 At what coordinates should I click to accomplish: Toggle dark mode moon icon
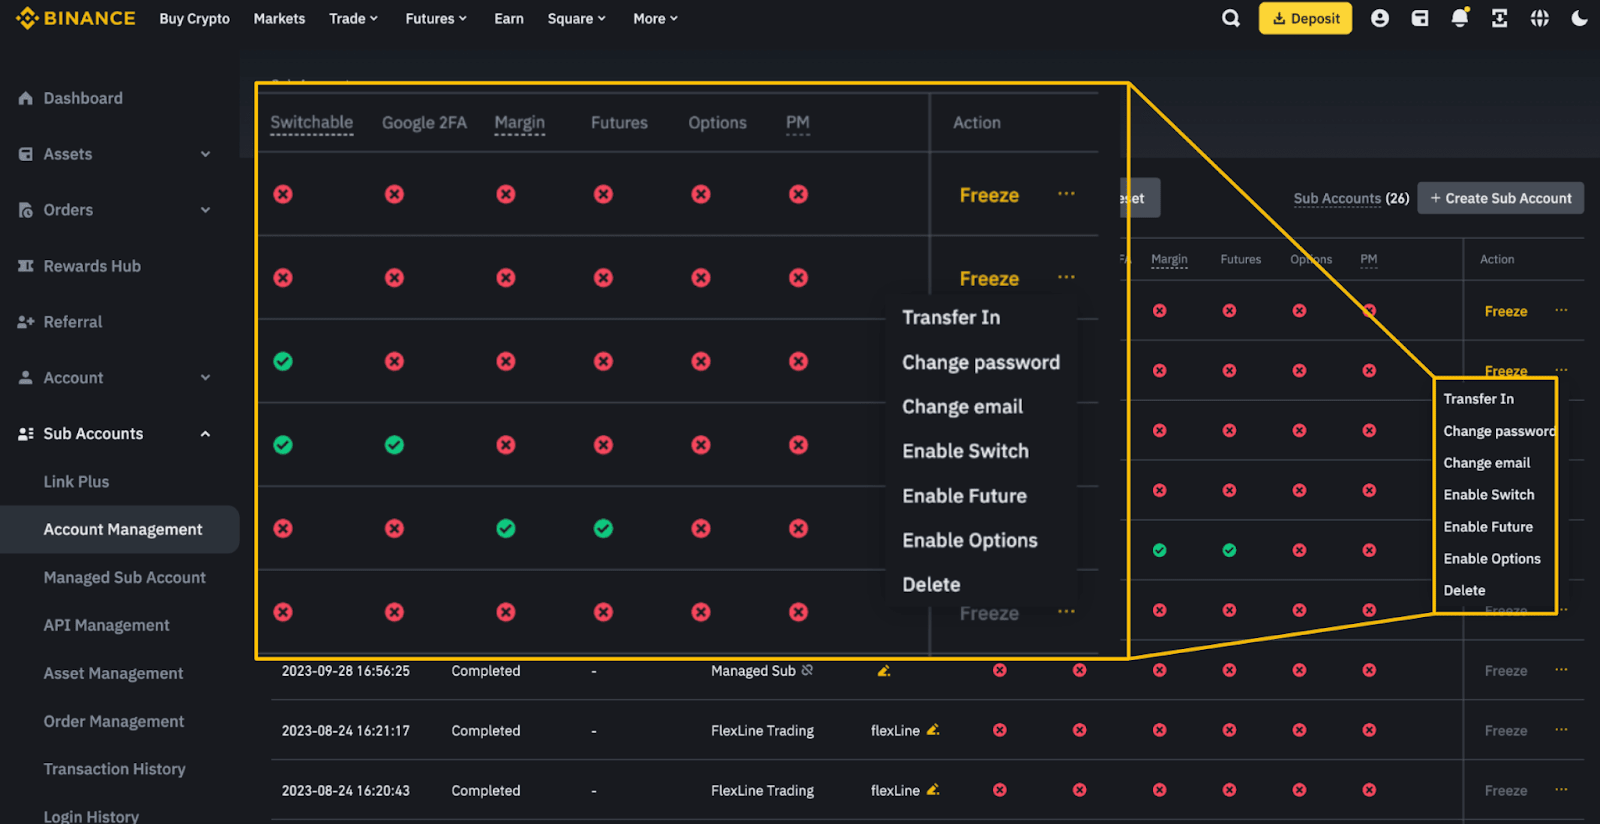pyautogui.click(x=1580, y=18)
